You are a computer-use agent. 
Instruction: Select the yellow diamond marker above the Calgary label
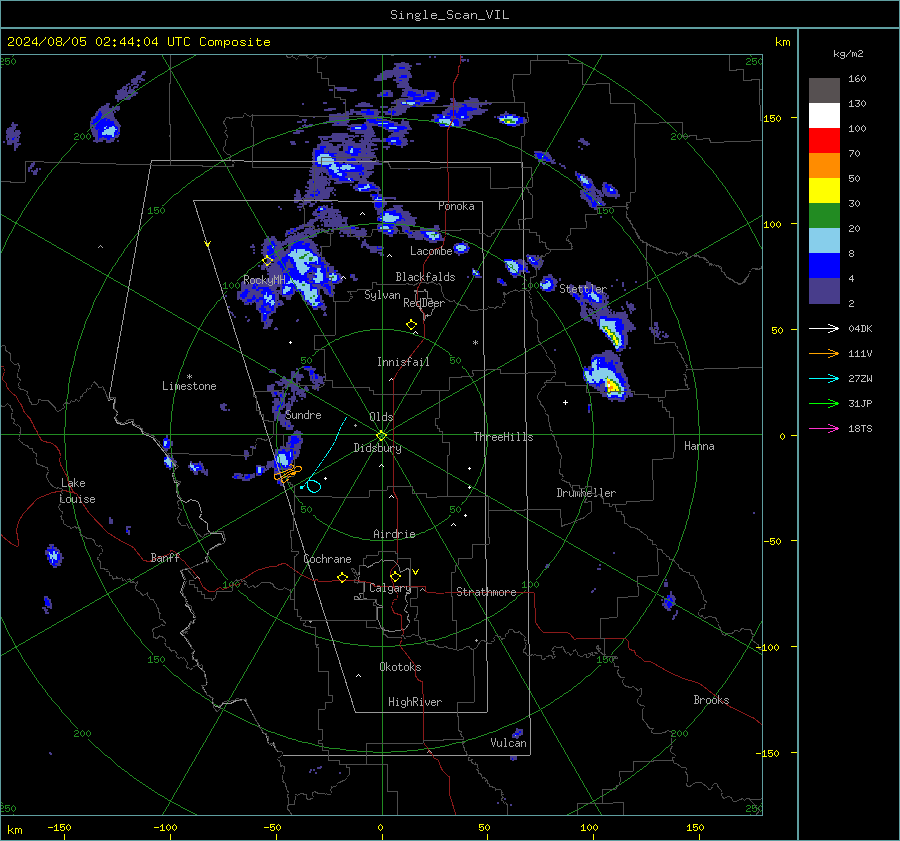point(395,576)
